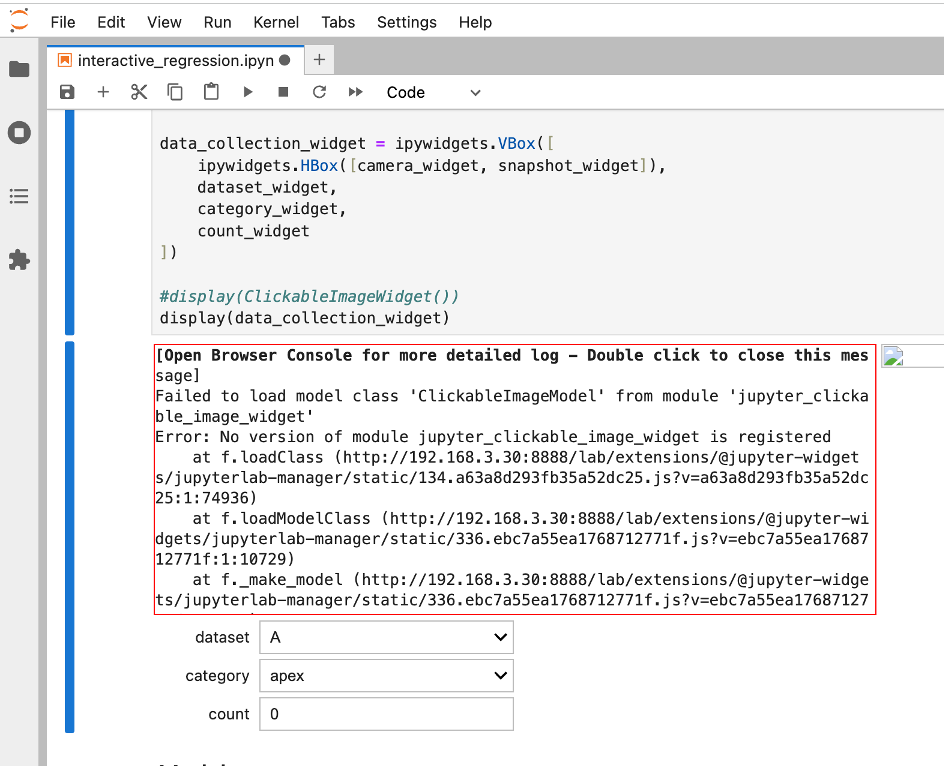Click the 'Error: No version of module' line
The width and height of the screenshot is (944, 766).
click(x=493, y=437)
